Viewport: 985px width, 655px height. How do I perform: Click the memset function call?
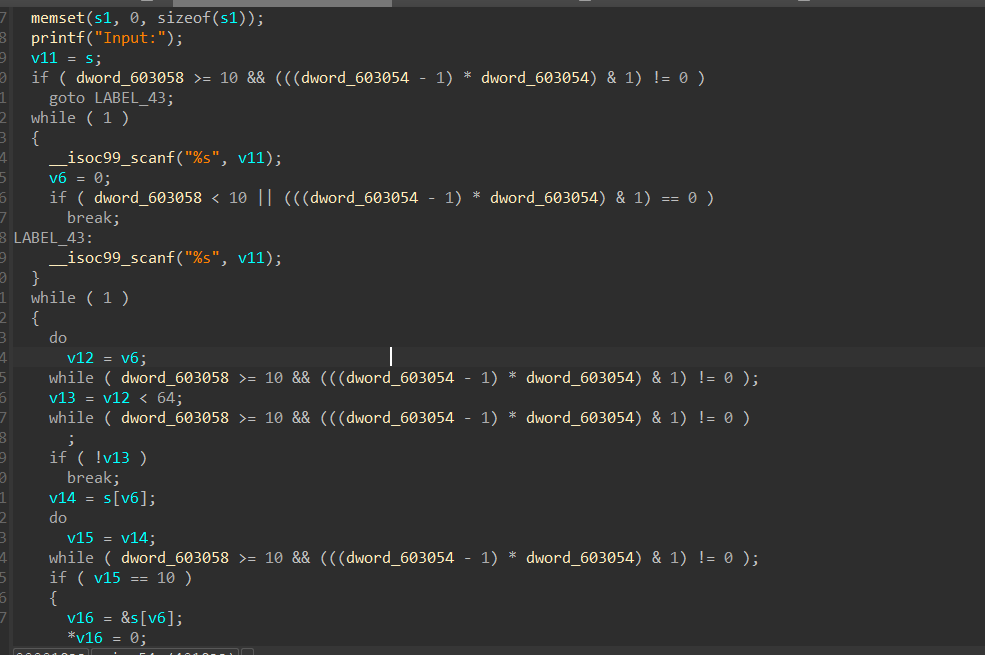[x=58, y=18]
